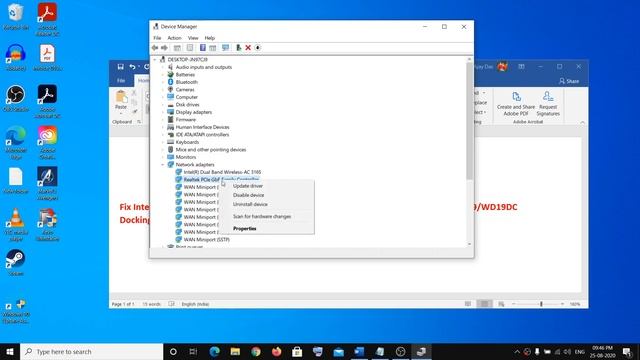
Task: Click the Device Manager vertical scrollbar thumb
Action: click(469, 120)
